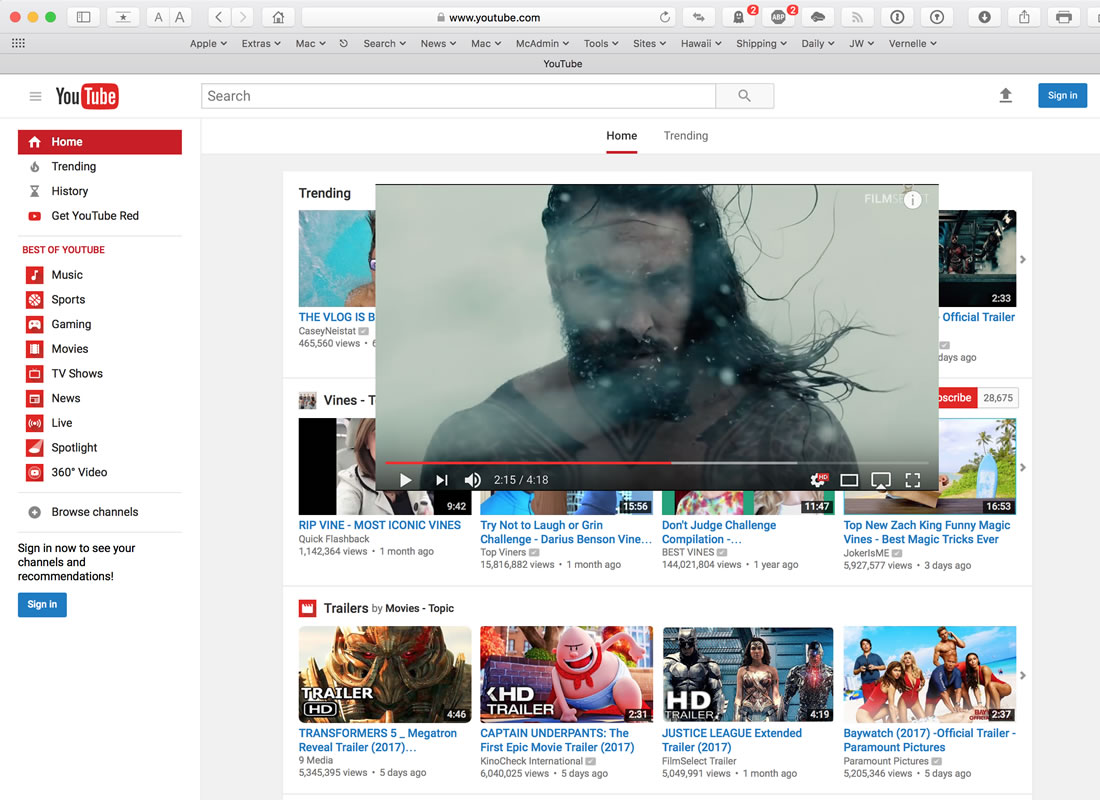Expand the Shipping bookmarks dropdown
The width and height of the screenshot is (1100, 800).
(x=761, y=44)
